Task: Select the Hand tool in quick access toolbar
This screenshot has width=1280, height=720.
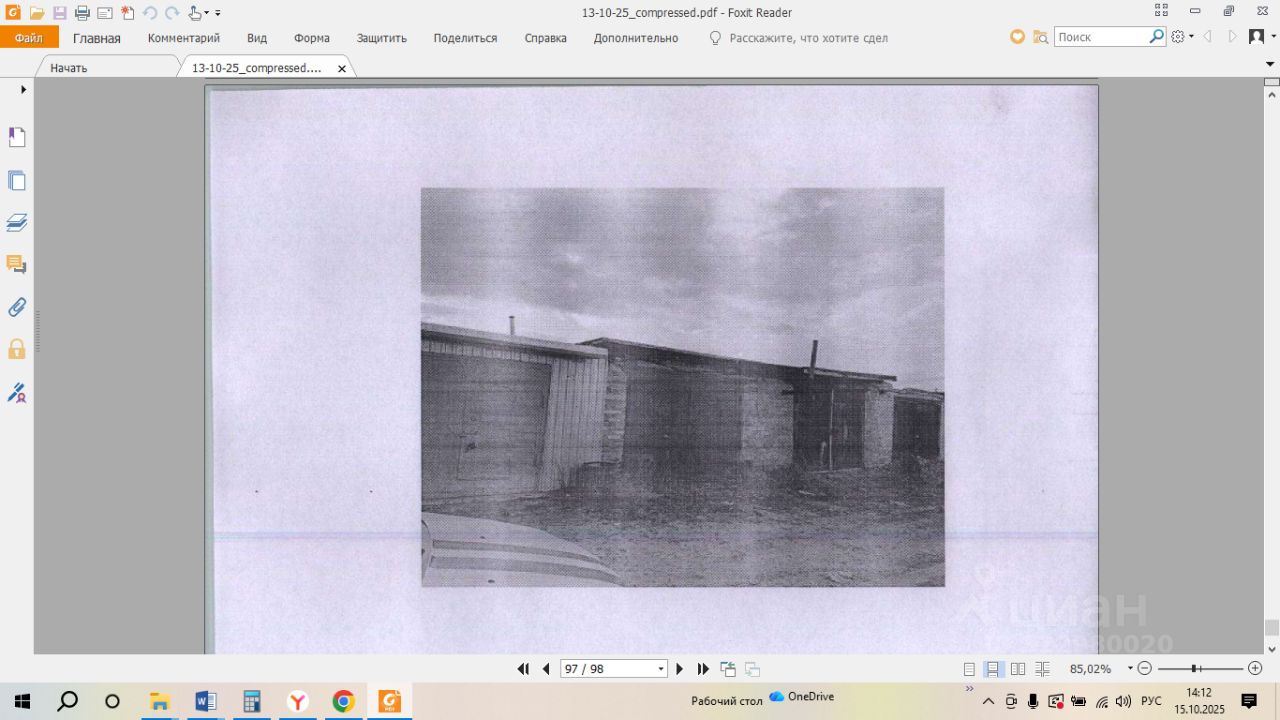Action: pos(195,13)
